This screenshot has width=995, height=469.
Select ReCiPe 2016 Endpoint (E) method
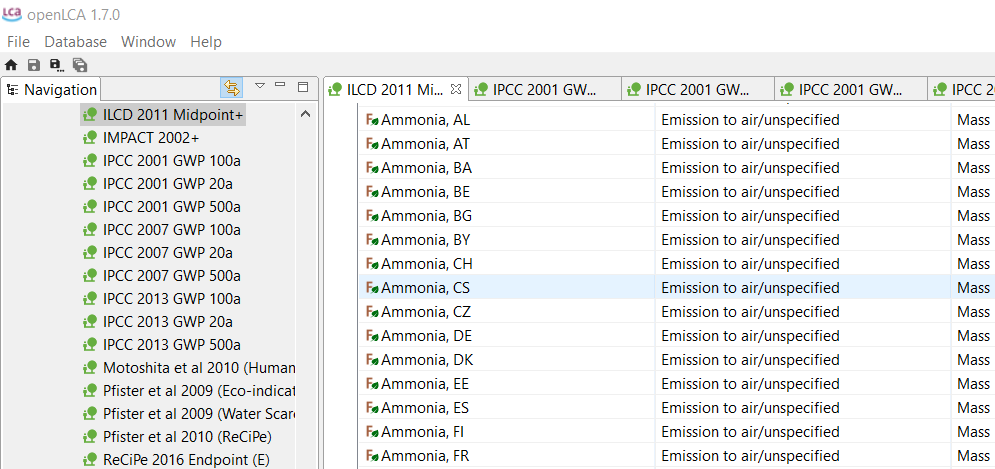click(186, 459)
